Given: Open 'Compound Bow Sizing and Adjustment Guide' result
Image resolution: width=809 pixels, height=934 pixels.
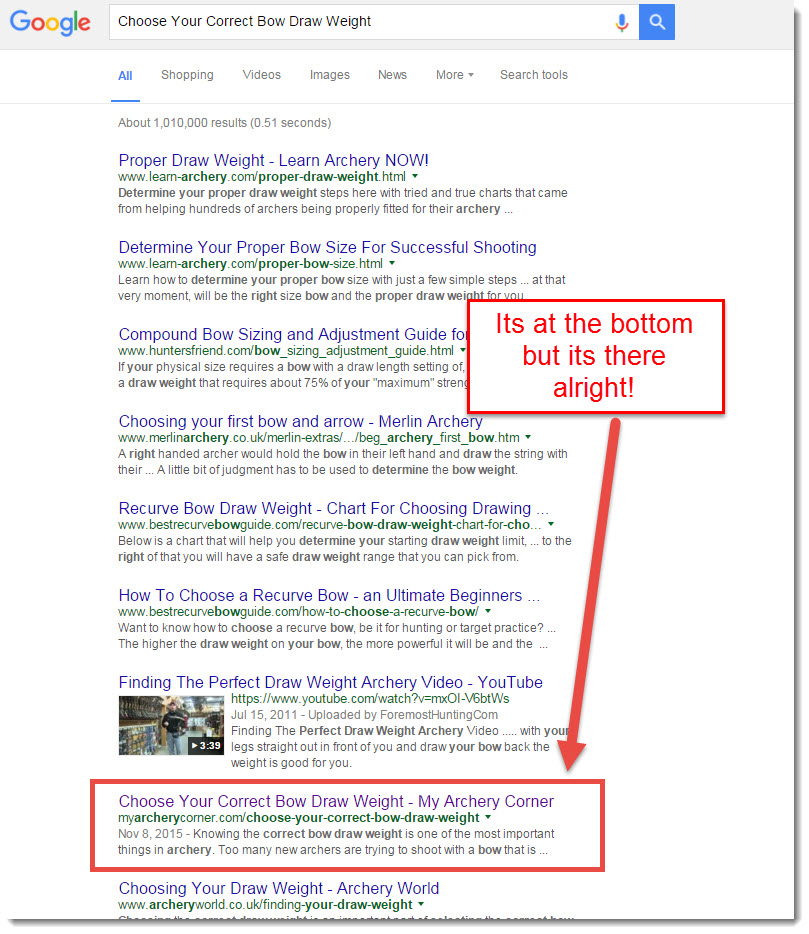Looking at the screenshot, I should [293, 334].
